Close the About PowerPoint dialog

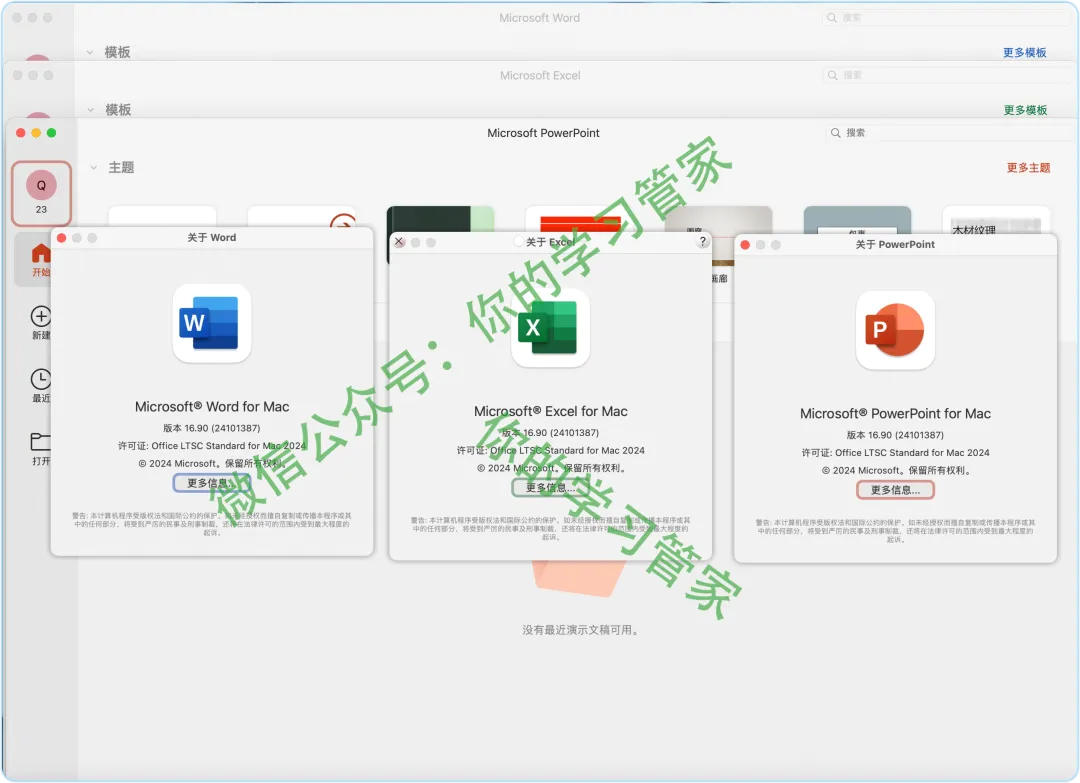[745, 244]
